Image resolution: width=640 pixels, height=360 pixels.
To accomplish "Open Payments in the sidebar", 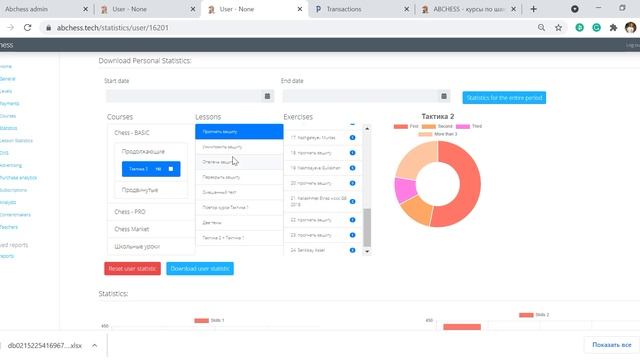I will 10,103.
